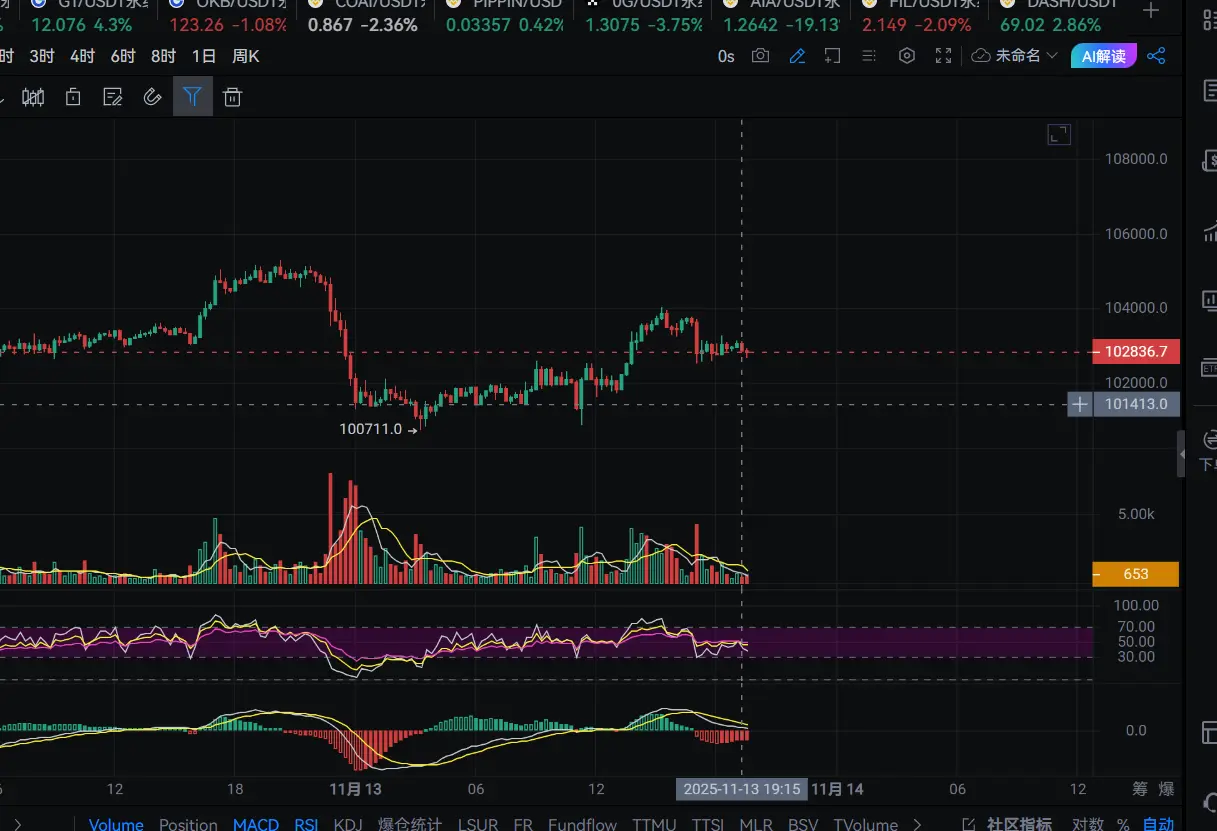Open the ETF sidebar icon
This screenshot has height=831, width=1217.
(x=1209, y=367)
